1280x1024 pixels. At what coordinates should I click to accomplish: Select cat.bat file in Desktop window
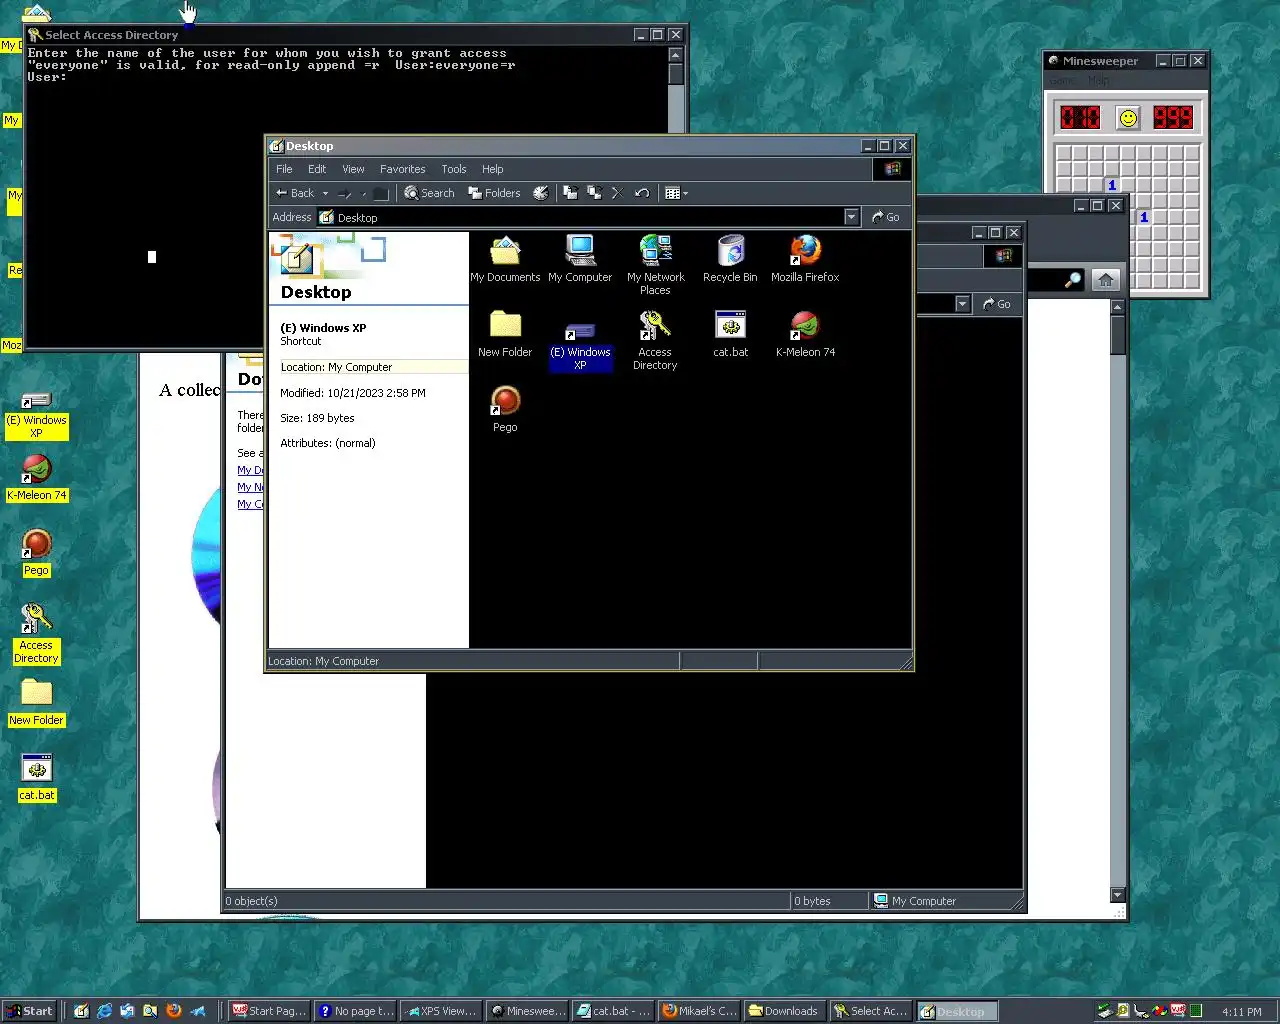730,334
